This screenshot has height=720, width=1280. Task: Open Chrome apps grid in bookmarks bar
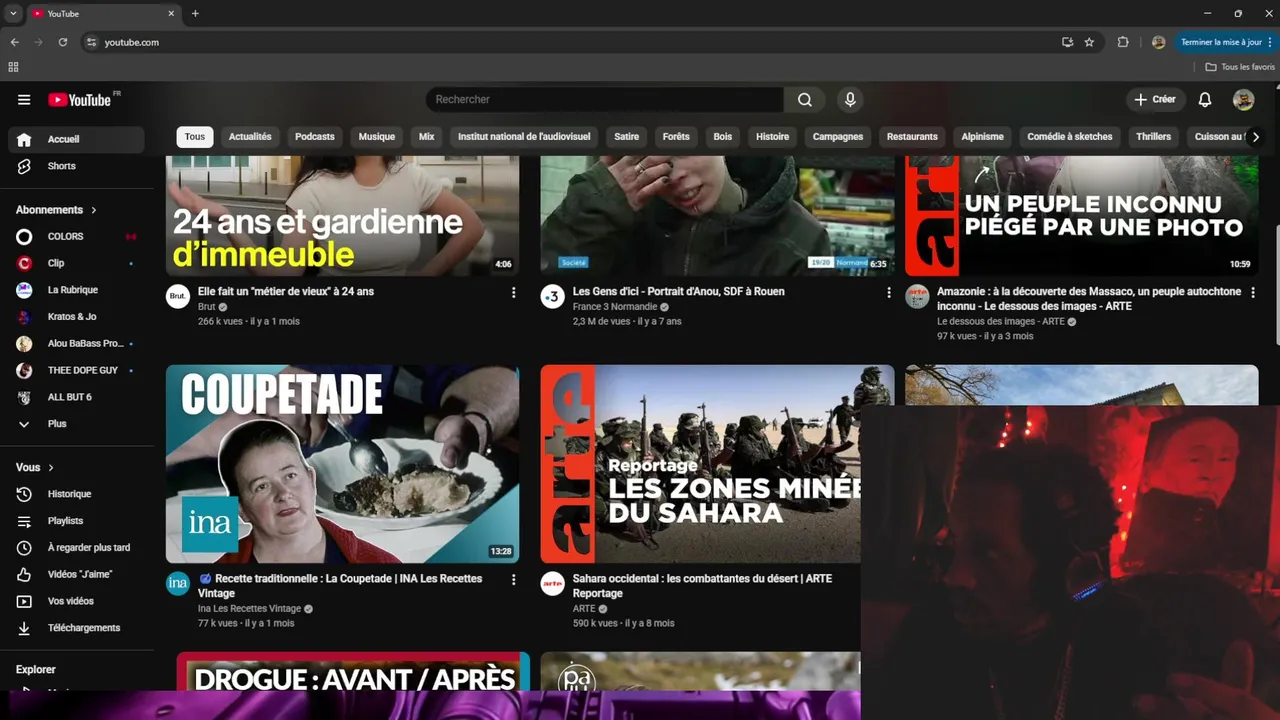coord(13,67)
